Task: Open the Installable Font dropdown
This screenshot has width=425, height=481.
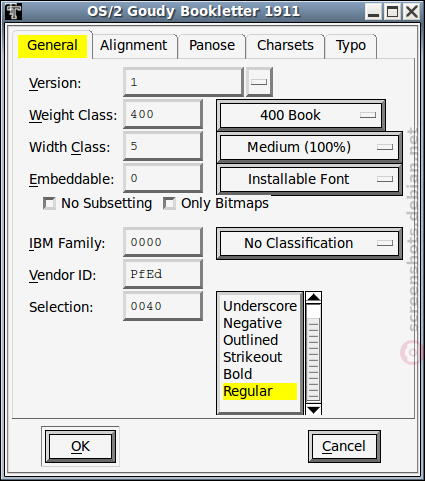Action: (x=309, y=179)
